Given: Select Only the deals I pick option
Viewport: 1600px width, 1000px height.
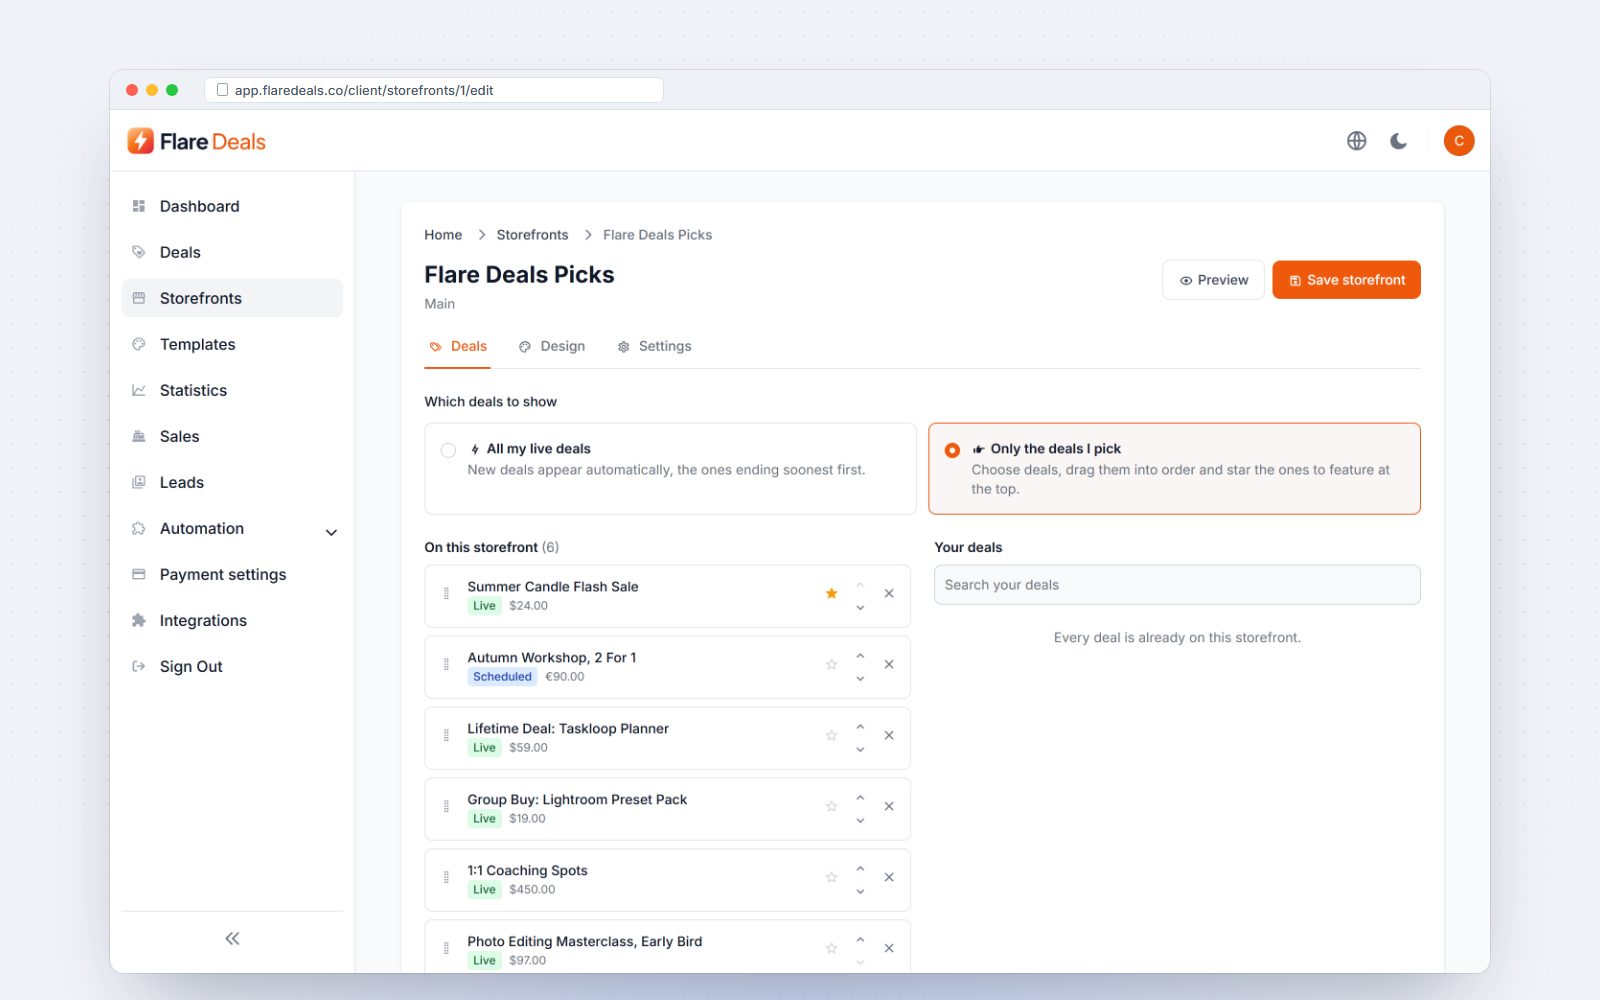Looking at the screenshot, I should [1174, 469].
